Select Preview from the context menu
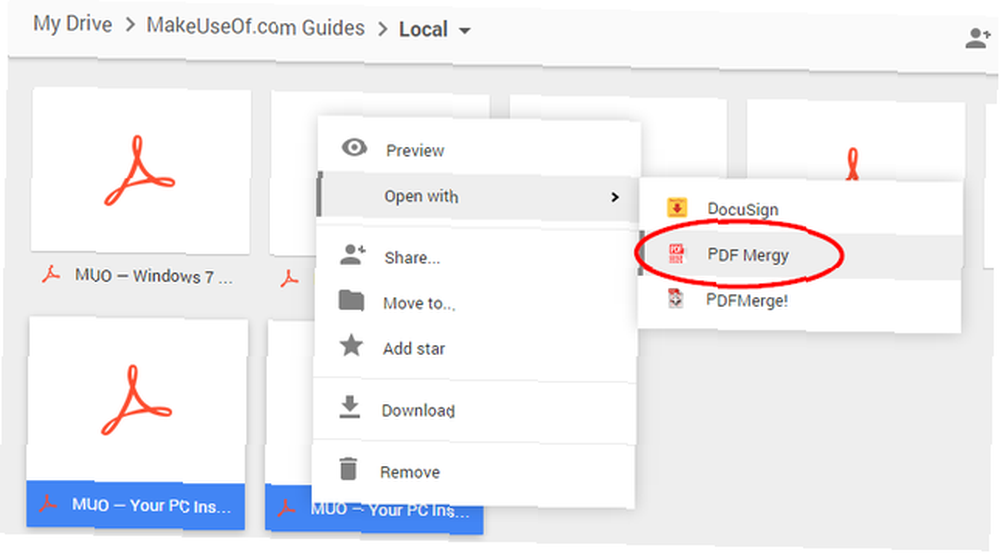This screenshot has height=553, width=1000. pos(478,149)
